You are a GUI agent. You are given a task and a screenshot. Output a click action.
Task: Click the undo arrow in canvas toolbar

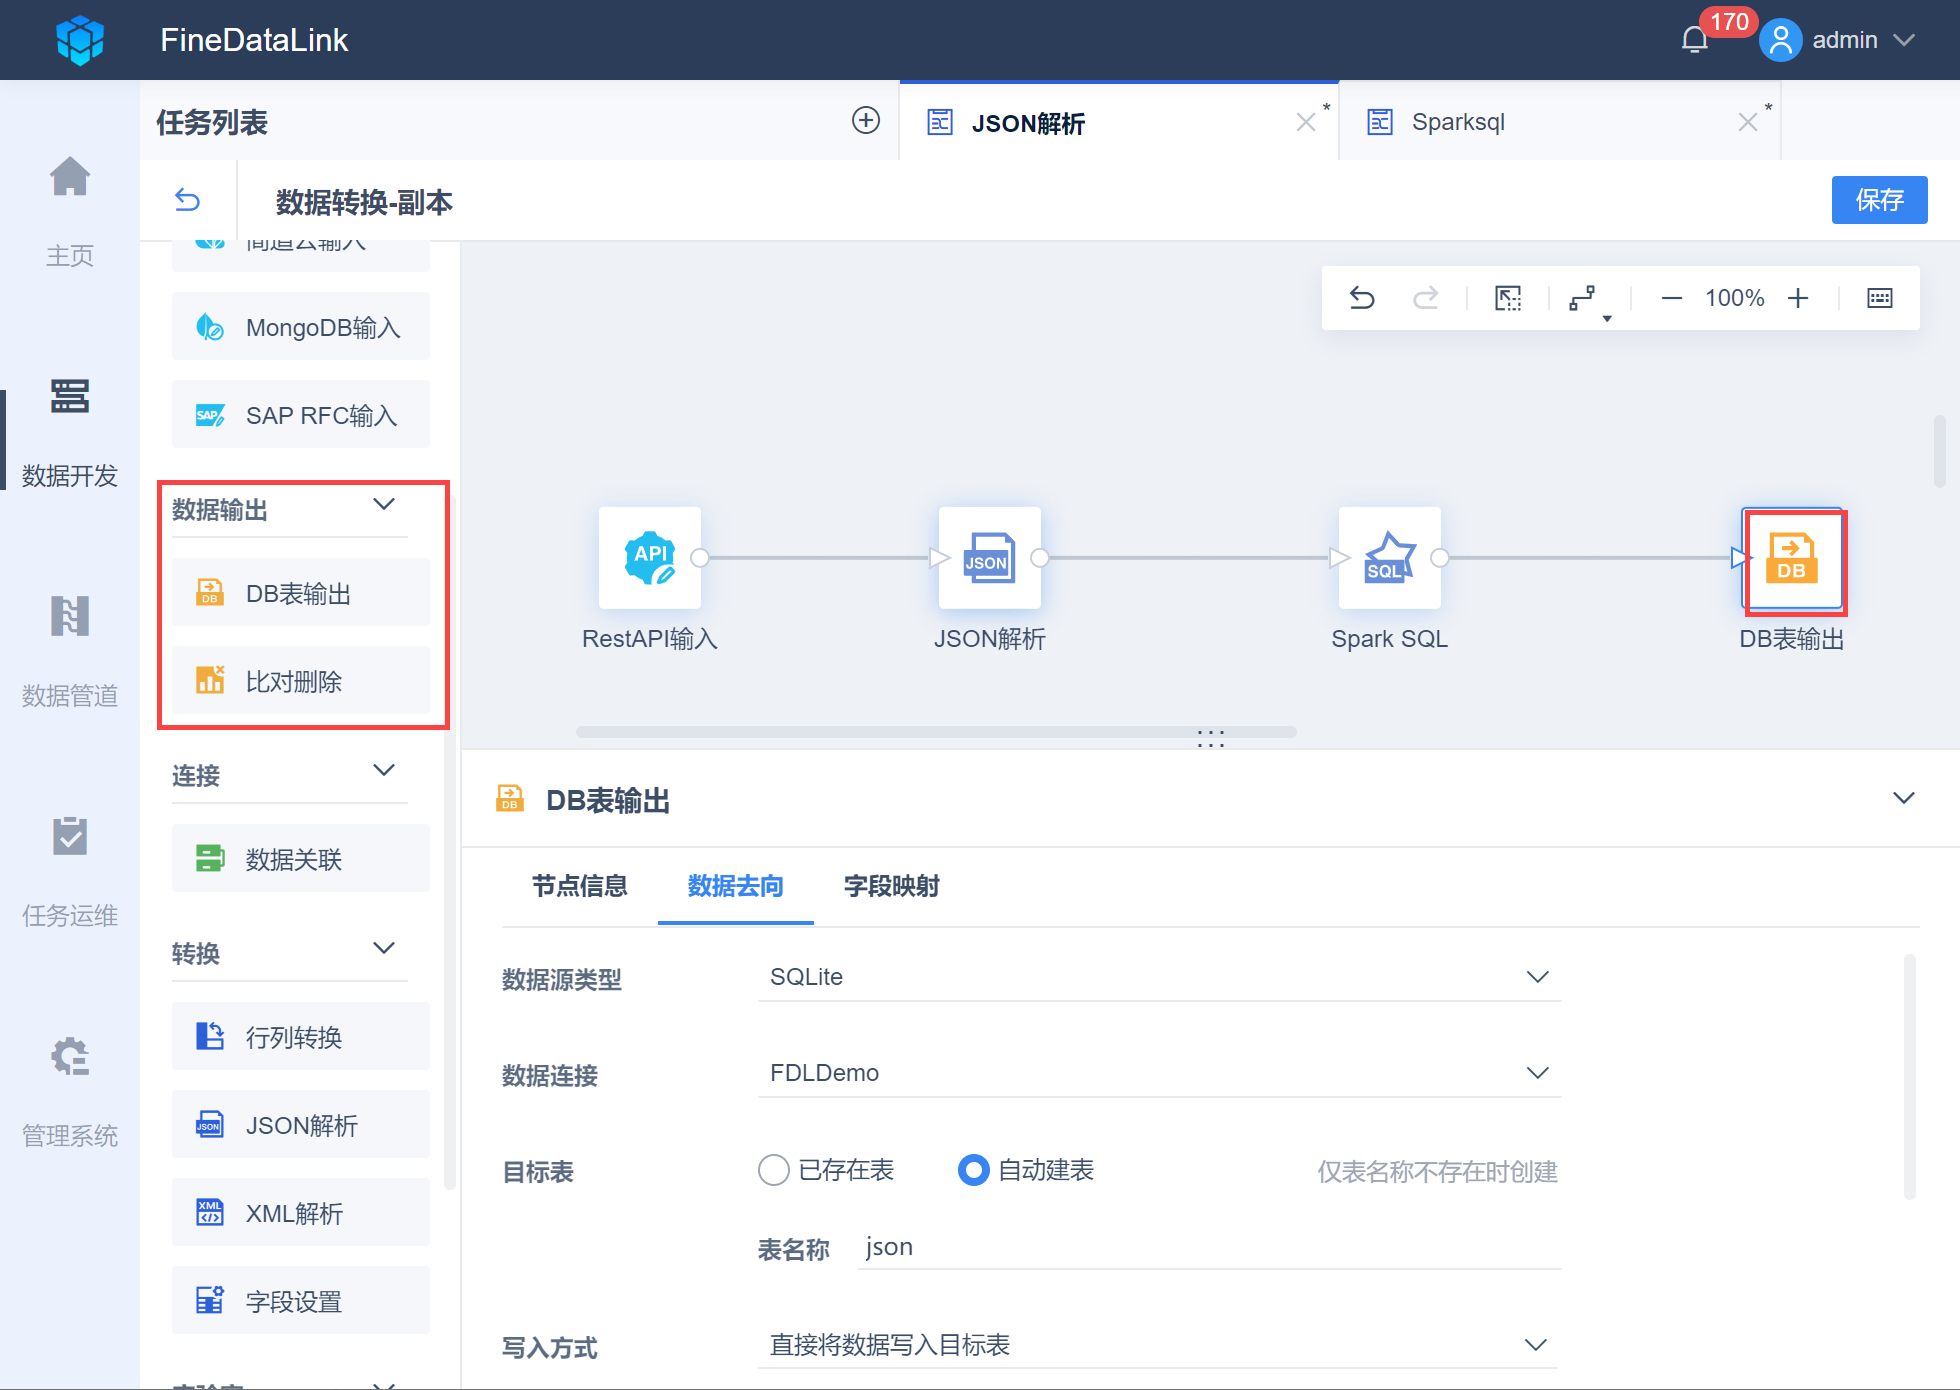(1362, 298)
